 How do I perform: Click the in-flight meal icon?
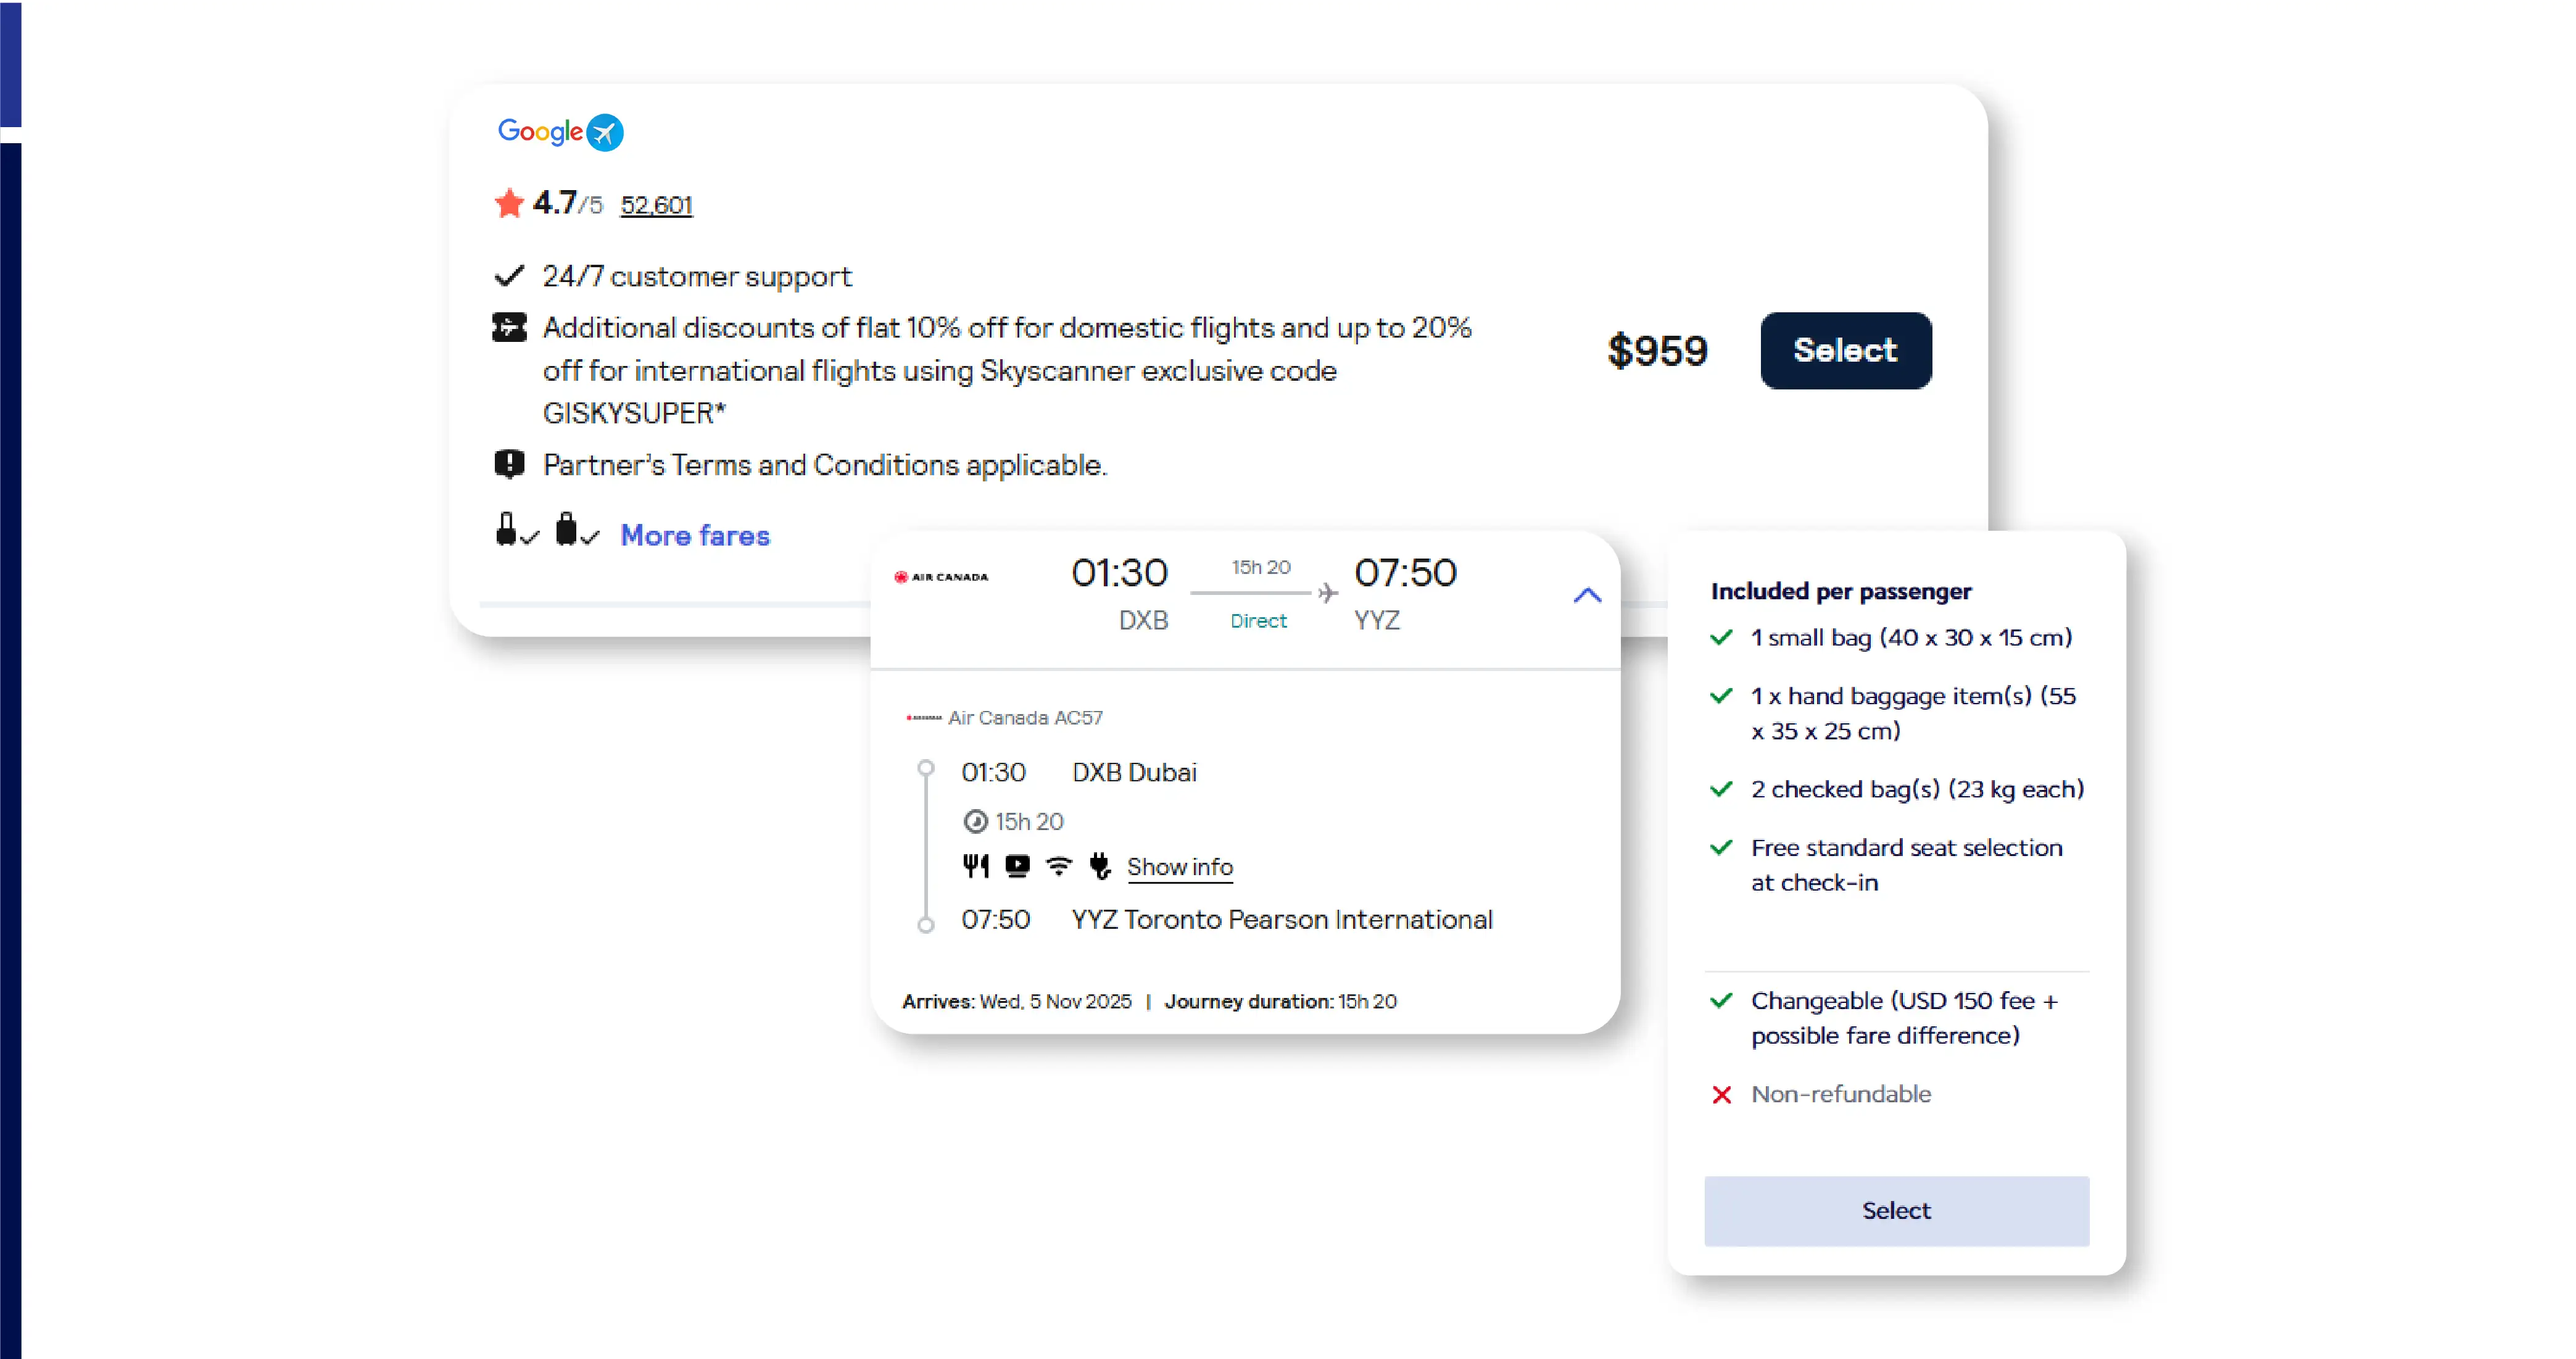[x=975, y=866]
